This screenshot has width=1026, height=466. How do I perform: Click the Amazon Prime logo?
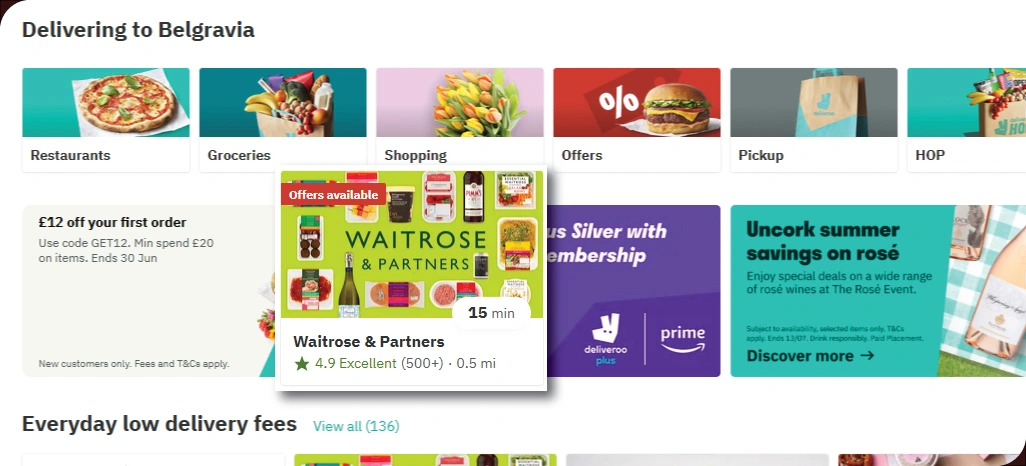coord(682,340)
